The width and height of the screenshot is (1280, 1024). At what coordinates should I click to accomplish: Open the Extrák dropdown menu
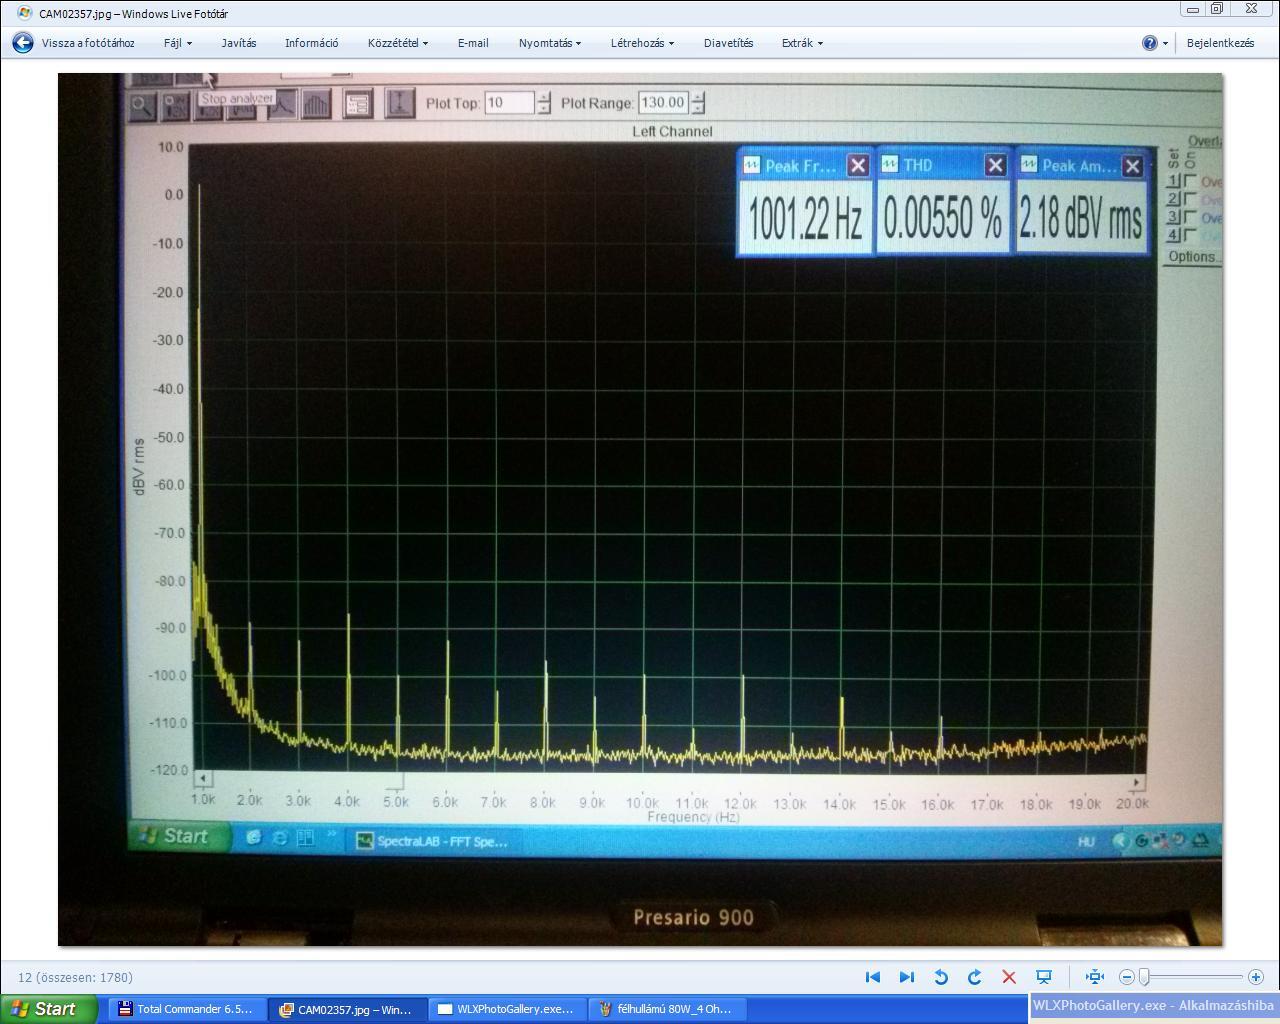pyautogui.click(x=802, y=43)
